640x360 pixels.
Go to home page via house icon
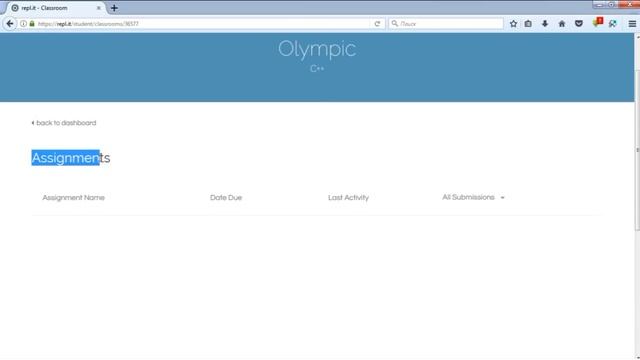pos(562,24)
